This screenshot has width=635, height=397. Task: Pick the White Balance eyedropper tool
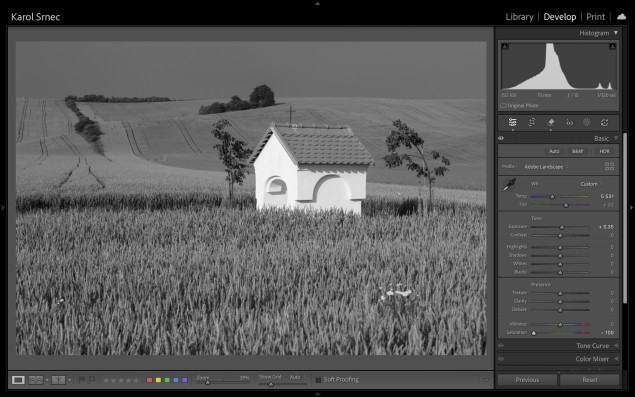pos(509,185)
